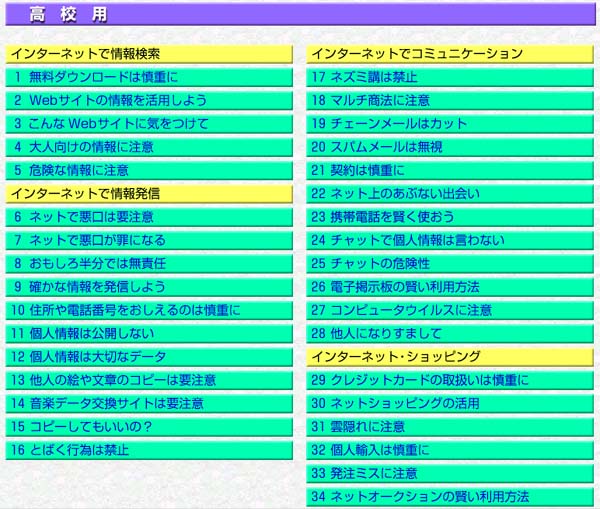Click 20 スパムメールは無視
Image resolution: width=600 pixels, height=509 pixels.
coord(376,147)
